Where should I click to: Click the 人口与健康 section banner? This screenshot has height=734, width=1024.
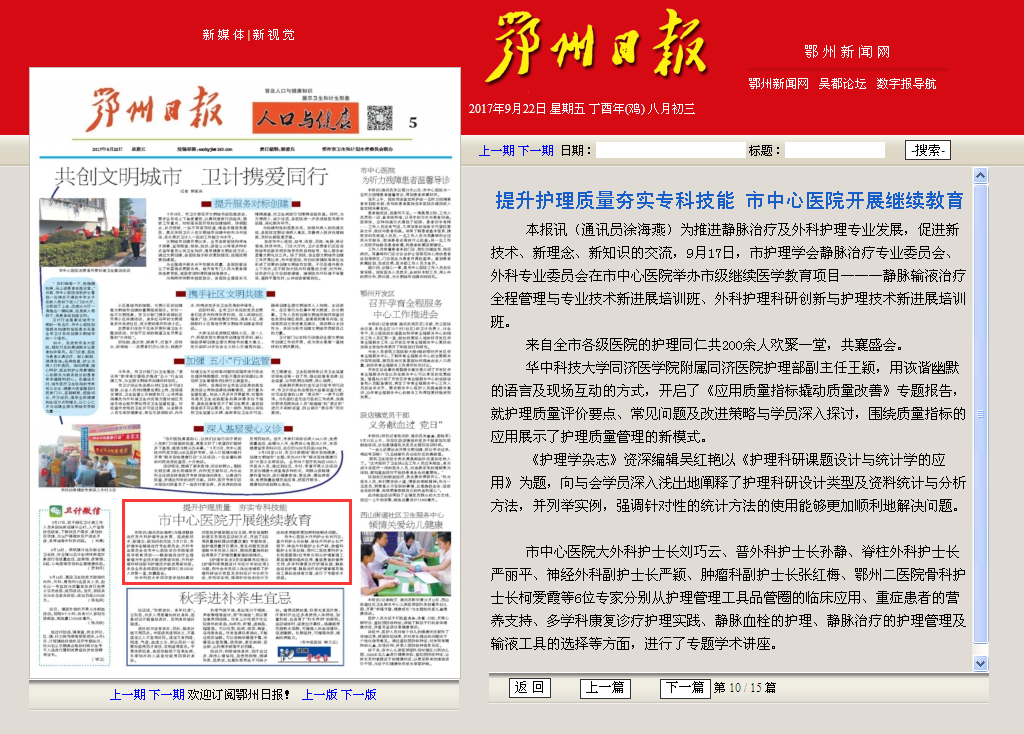tap(306, 118)
